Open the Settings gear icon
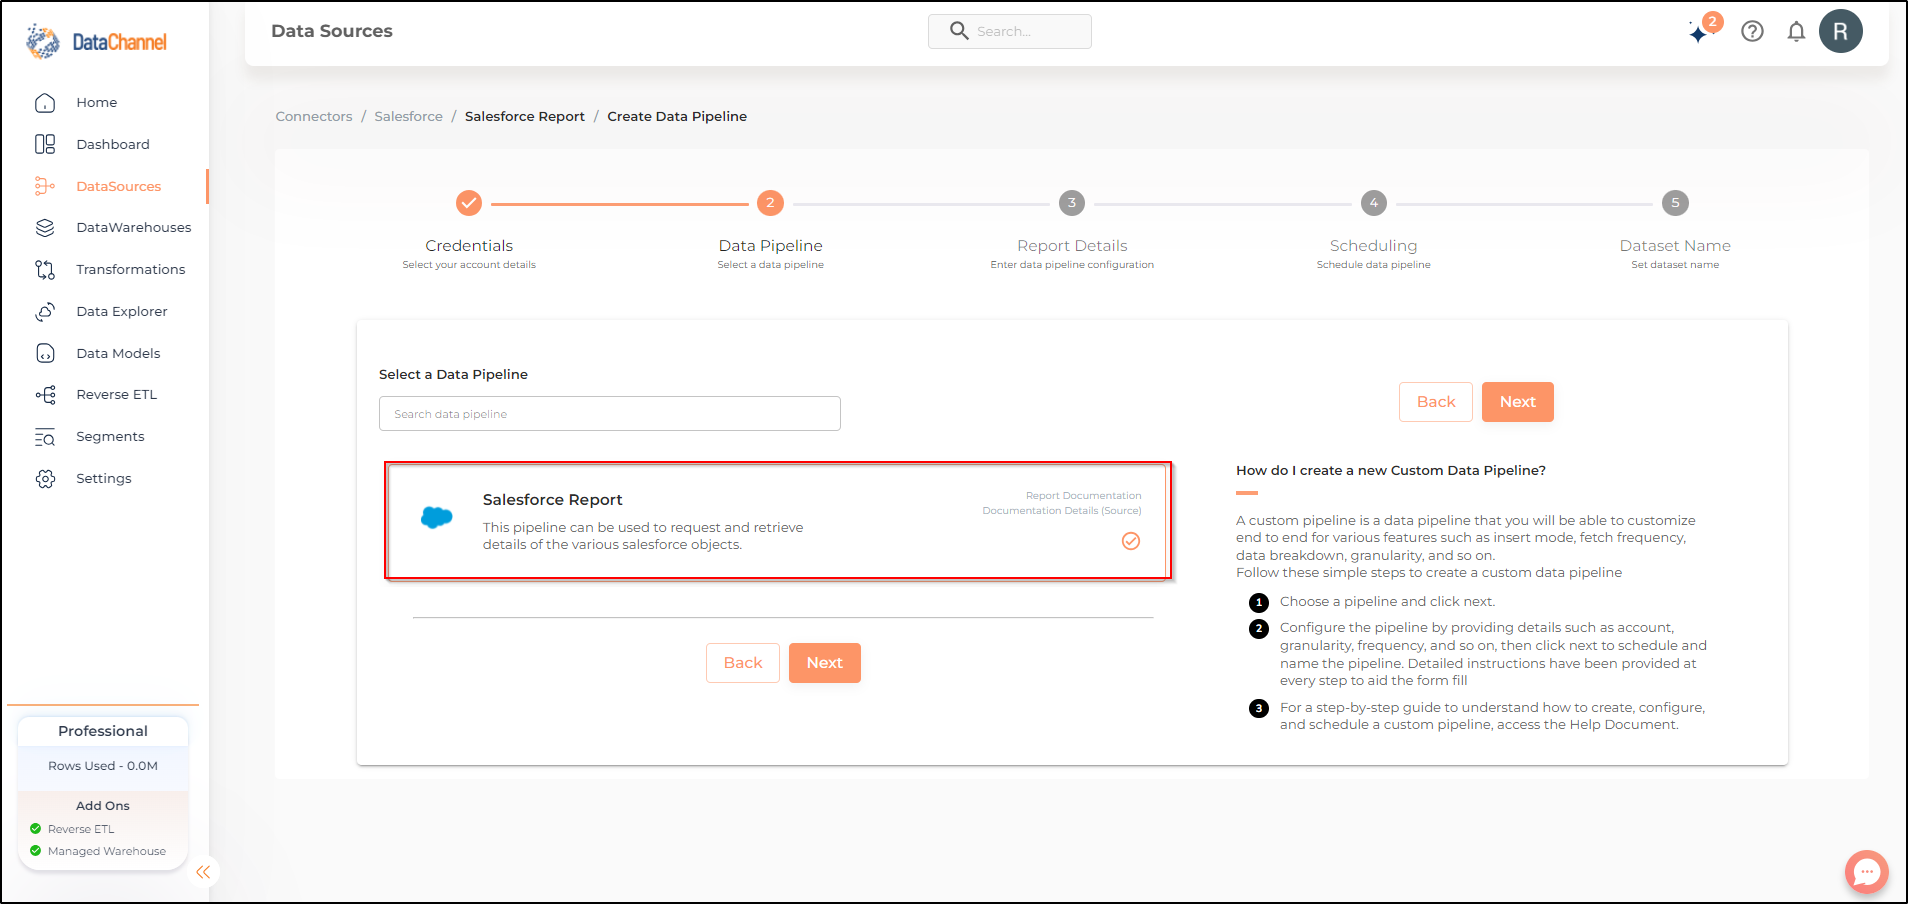 pyautogui.click(x=45, y=479)
